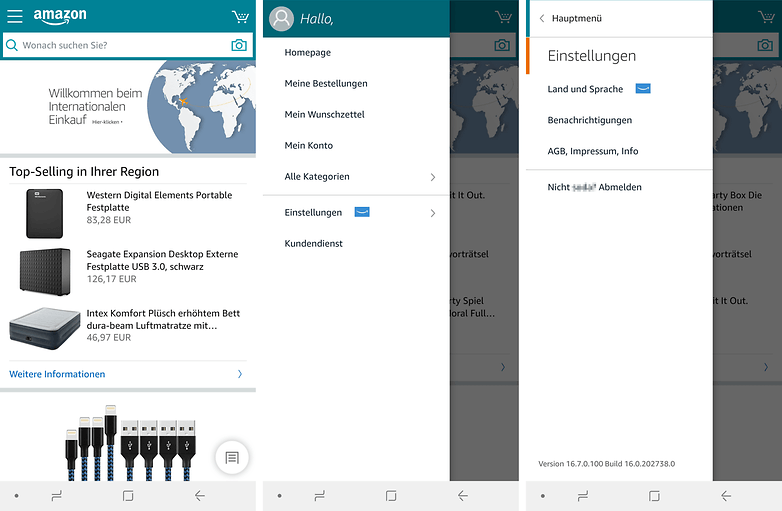This screenshot has width=782, height=511.
Task: Open the USB cables product image
Action: (131, 443)
